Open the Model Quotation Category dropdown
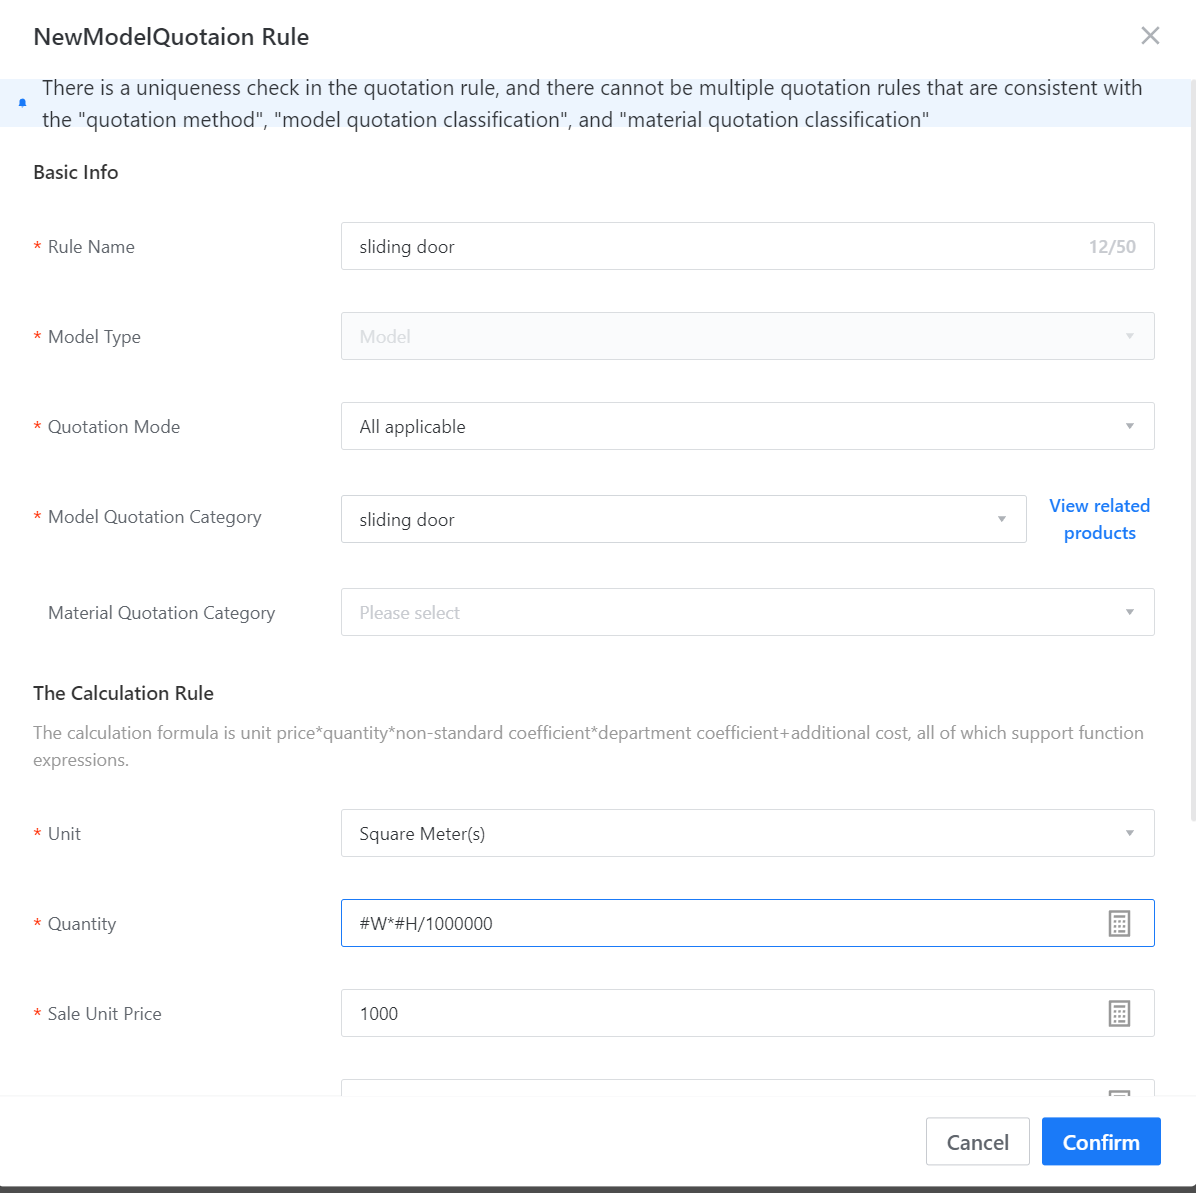1196x1193 pixels. point(683,519)
